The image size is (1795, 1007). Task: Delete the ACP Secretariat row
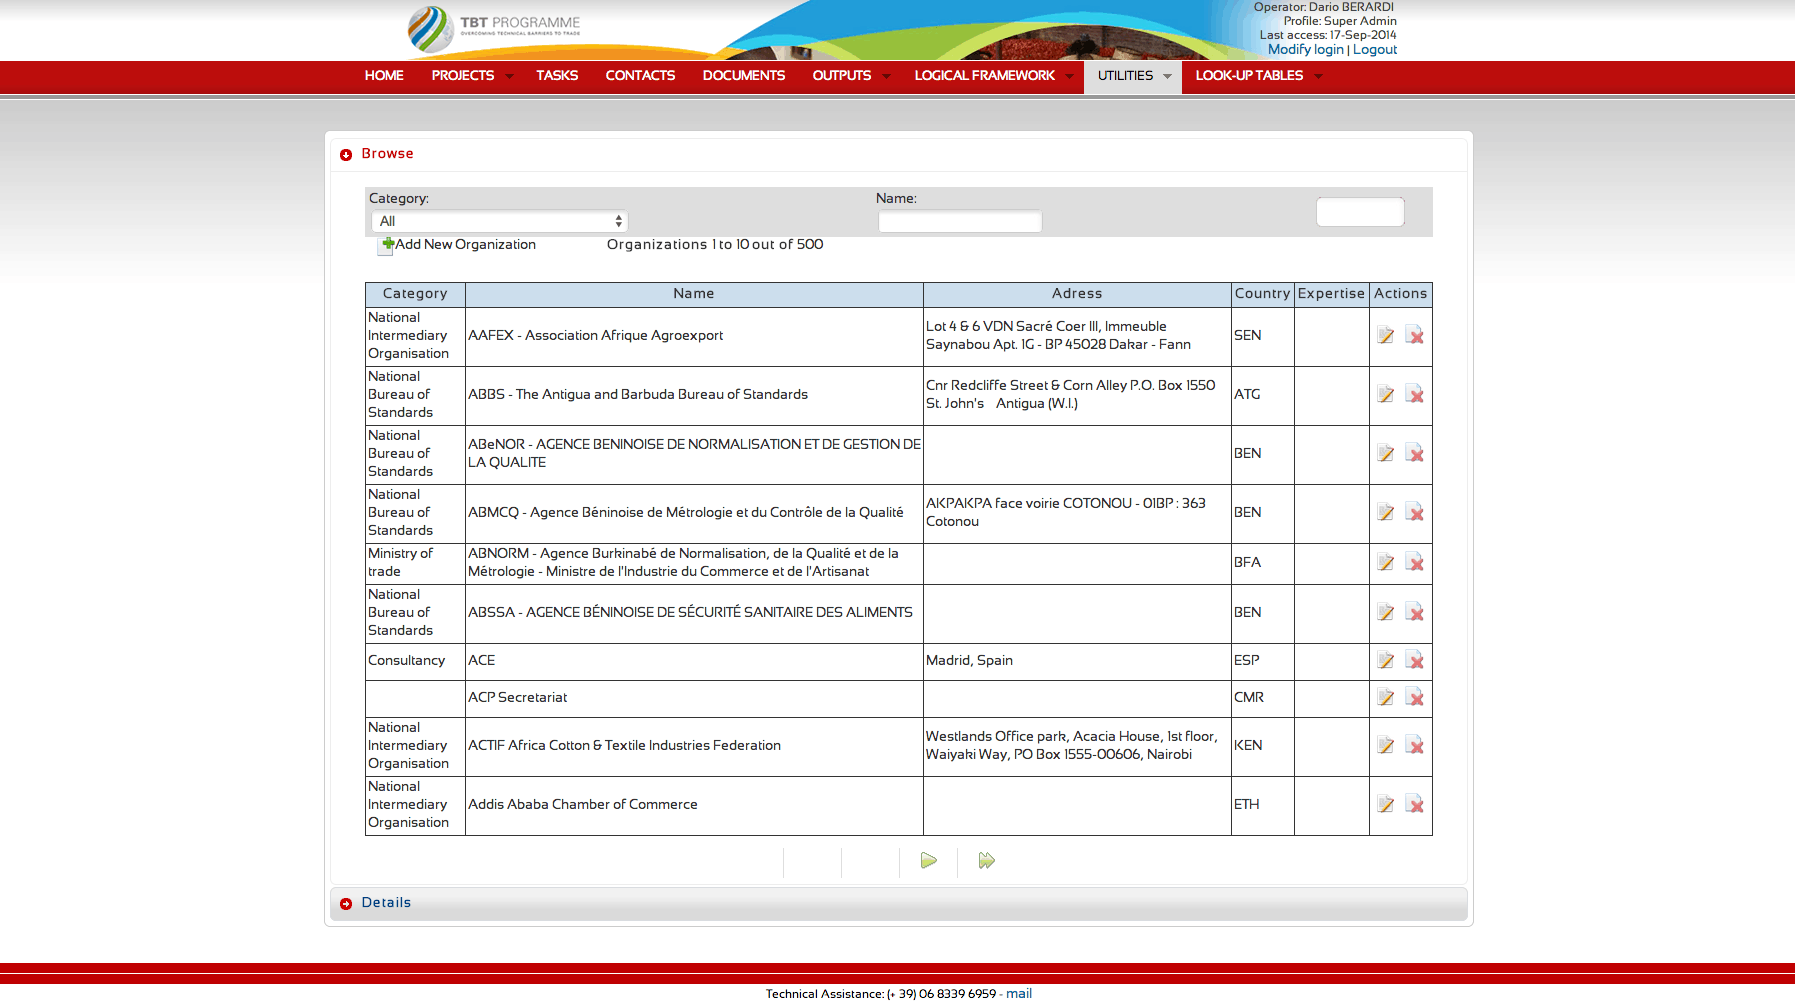pos(1414,697)
